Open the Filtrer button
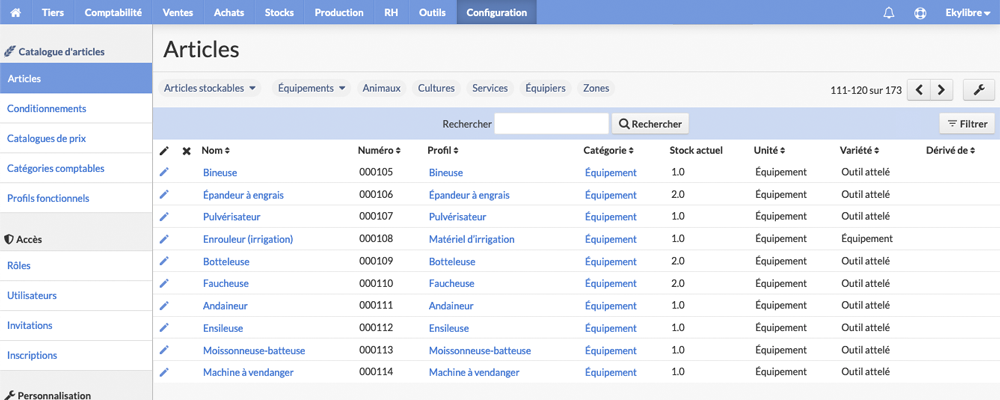The height and width of the screenshot is (400, 1000). tap(967, 124)
